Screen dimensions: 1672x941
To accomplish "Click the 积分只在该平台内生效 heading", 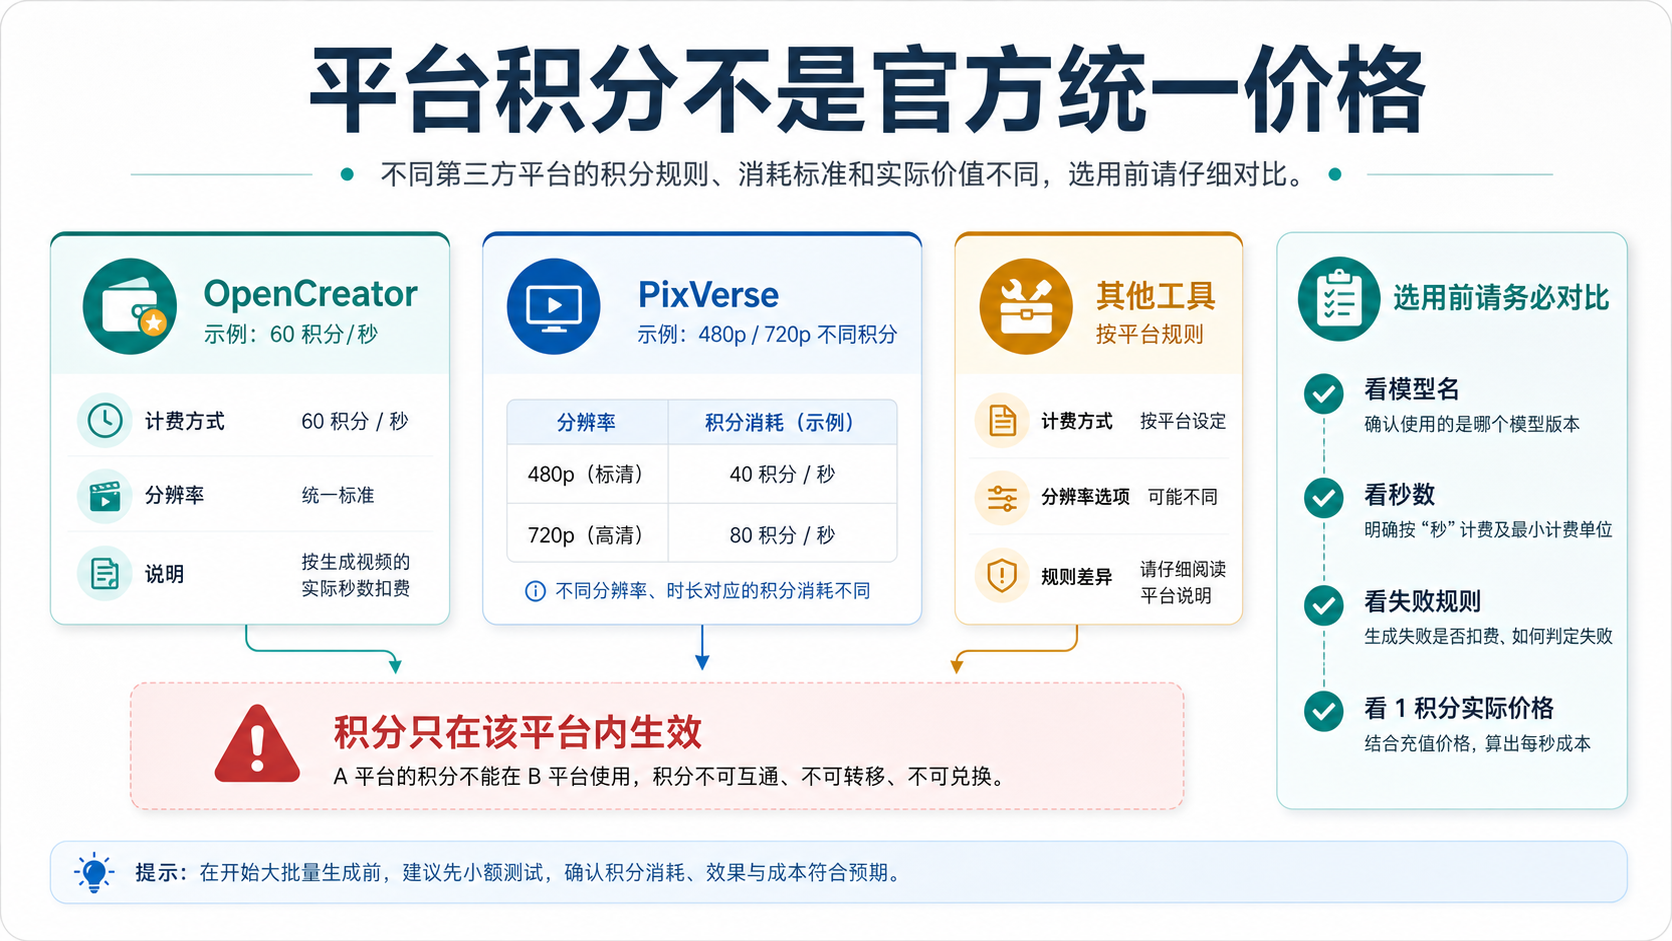I will (x=518, y=733).
